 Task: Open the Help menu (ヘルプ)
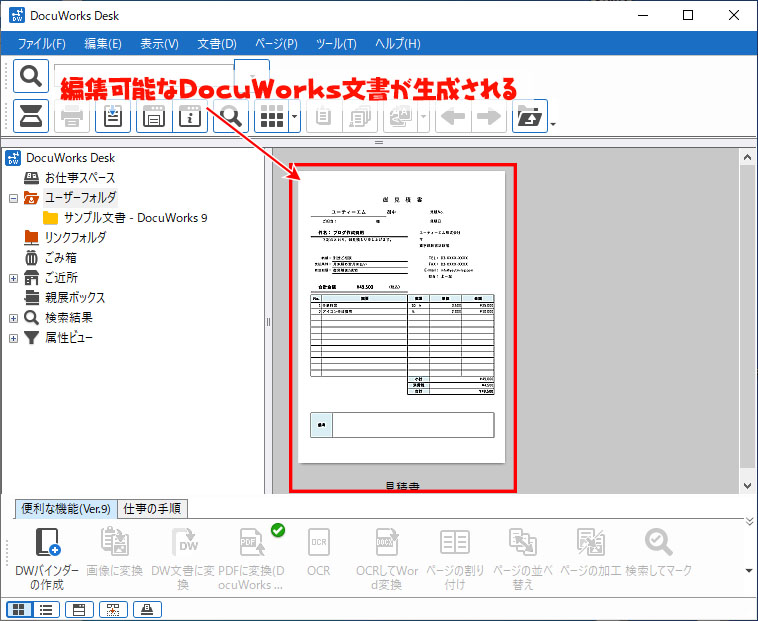pos(398,43)
